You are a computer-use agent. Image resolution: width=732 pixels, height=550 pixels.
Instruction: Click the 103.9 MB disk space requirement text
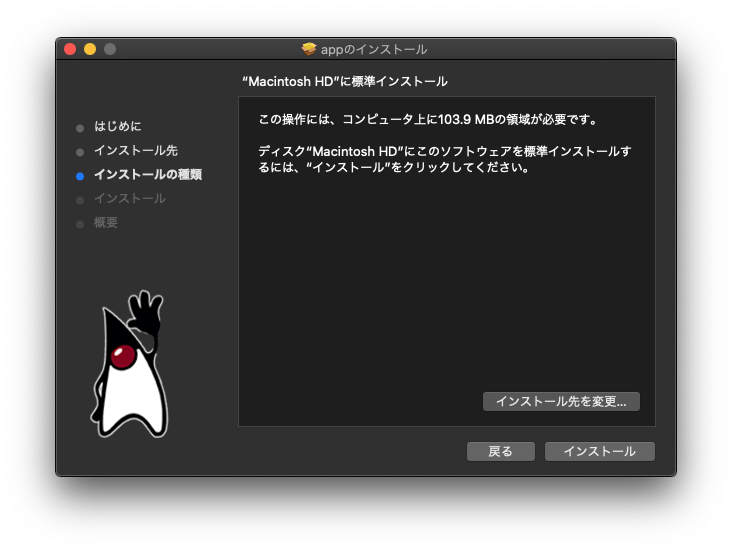tap(428, 120)
